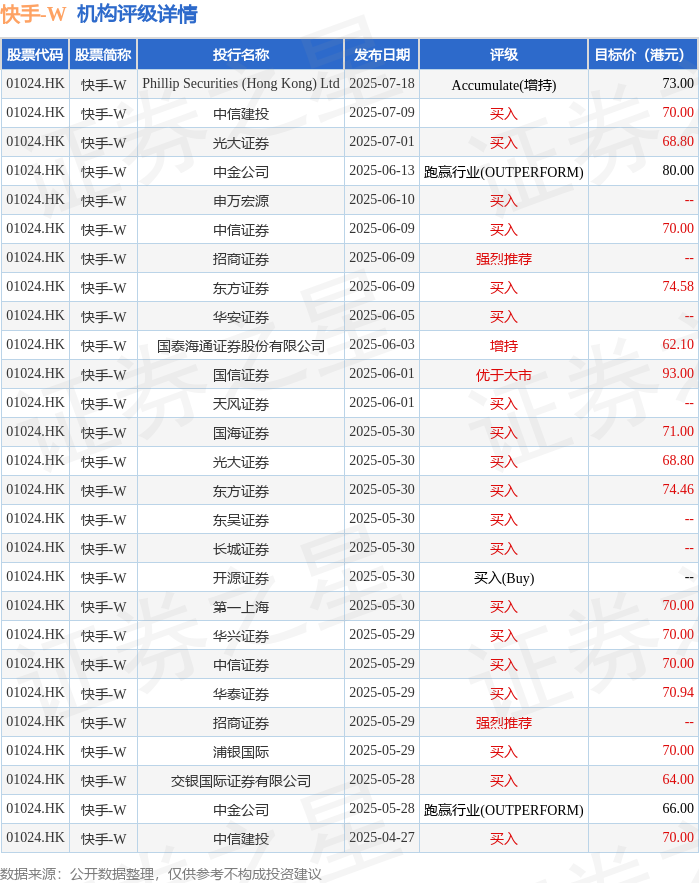Click the Accumulate(增持) rating cell
The height and width of the screenshot is (883, 699).
[504, 85]
